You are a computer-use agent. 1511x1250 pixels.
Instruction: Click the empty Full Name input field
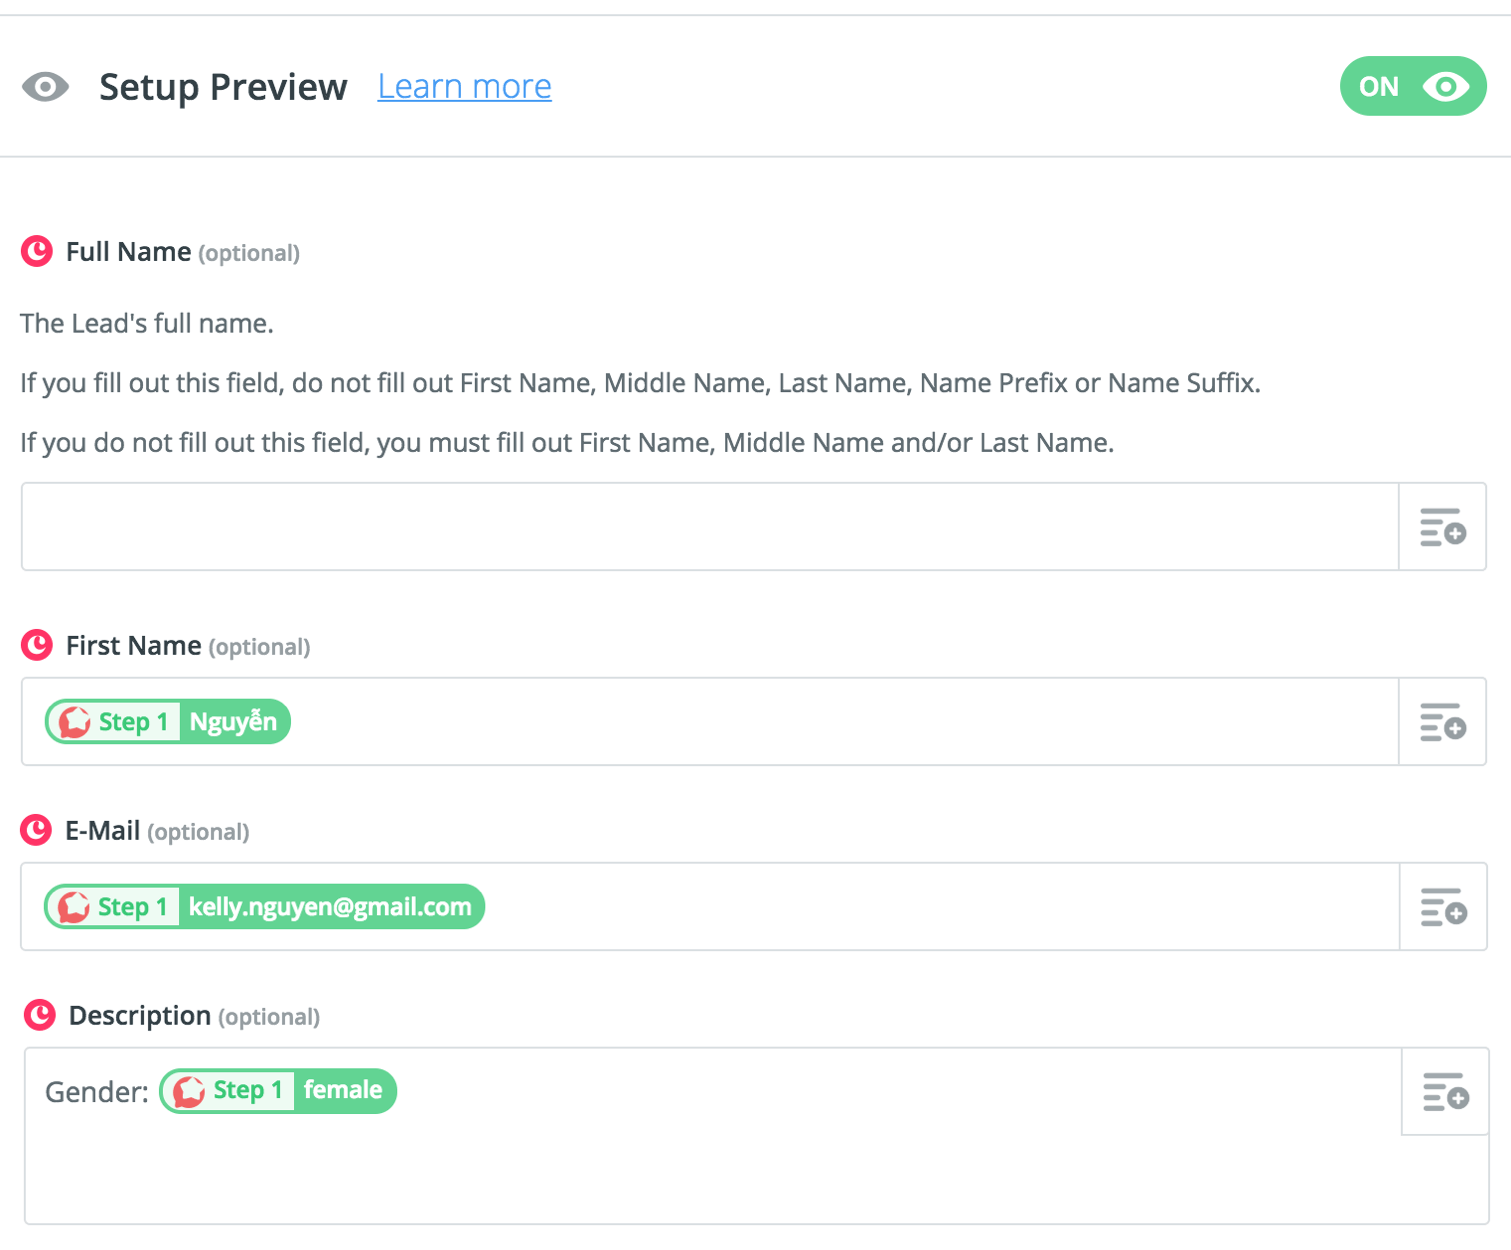pyautogui.click(x=710, y=527)
